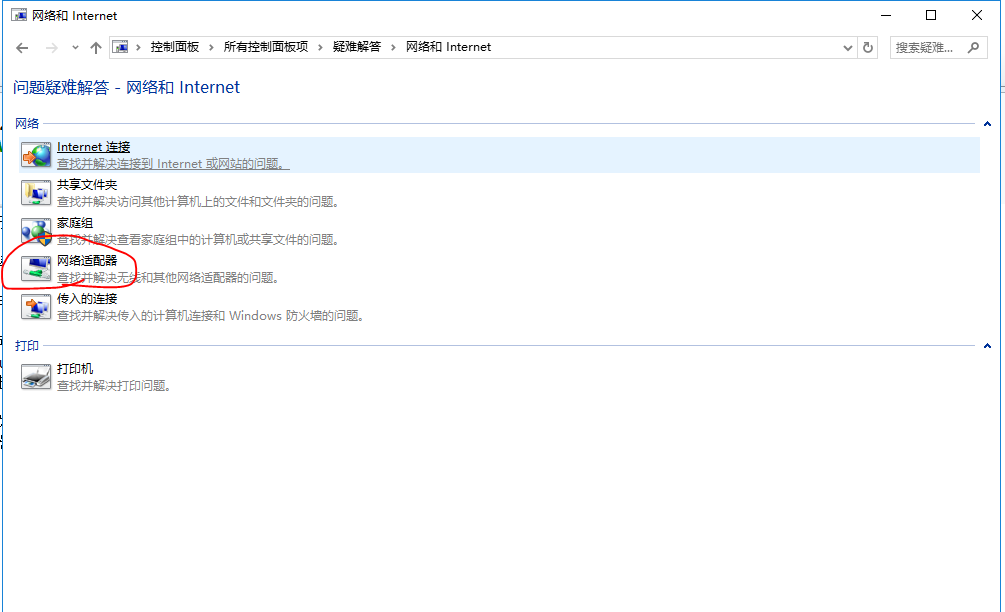Screen dimensions: 1005x612
Task: Click the Control Panel icon in address bar
Action: coord(120,46)
